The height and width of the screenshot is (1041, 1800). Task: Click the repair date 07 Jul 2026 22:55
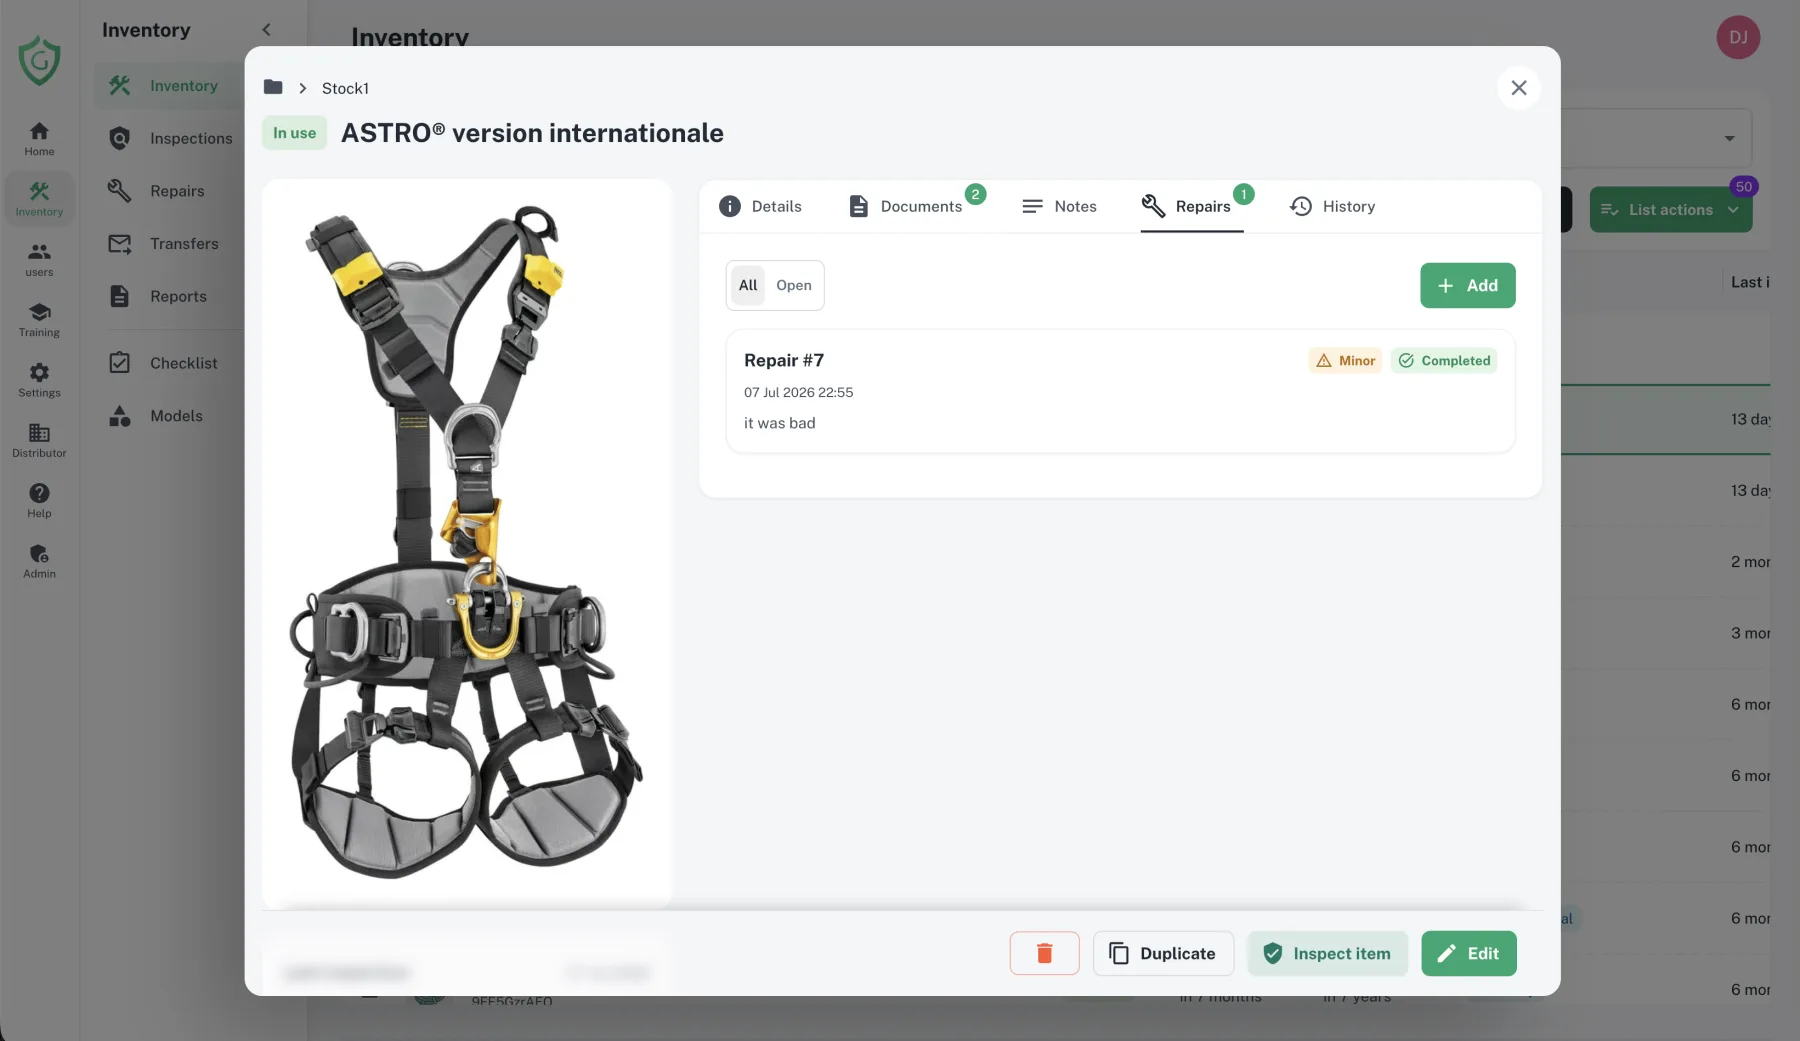798,392
